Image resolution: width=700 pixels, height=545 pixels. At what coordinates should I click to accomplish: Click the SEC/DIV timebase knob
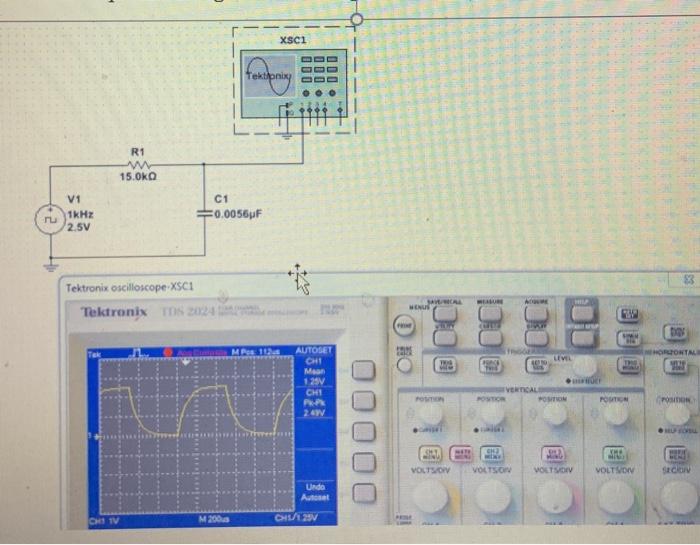[x=677, y=496]
